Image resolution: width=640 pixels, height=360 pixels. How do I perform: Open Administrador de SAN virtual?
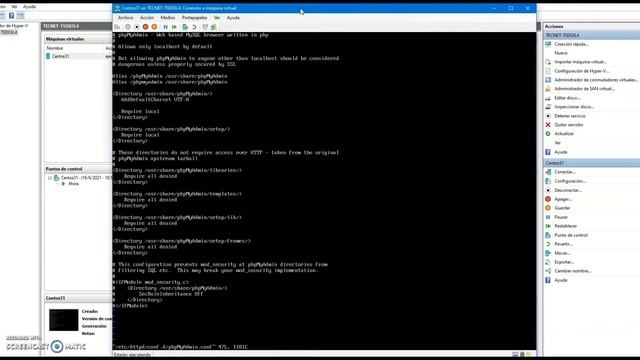tap(584, 89)
